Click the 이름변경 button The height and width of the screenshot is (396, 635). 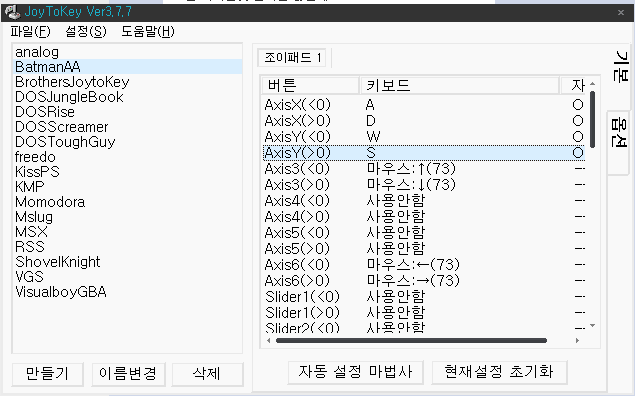pos(128,374)
